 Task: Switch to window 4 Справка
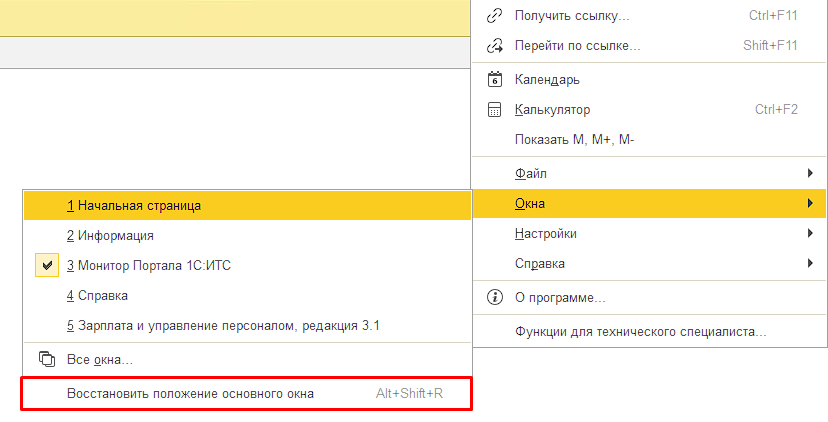[x=247, y=295]
